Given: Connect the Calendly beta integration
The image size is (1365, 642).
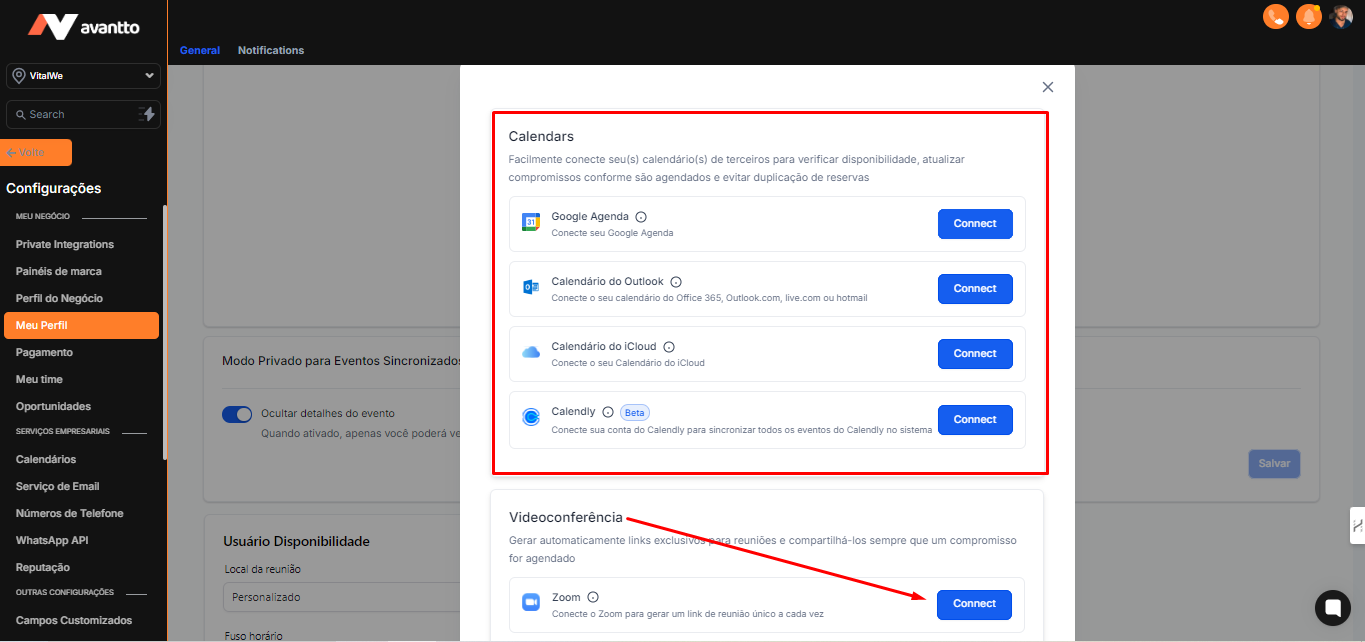Looking at the screenshot, I should 974,420.
